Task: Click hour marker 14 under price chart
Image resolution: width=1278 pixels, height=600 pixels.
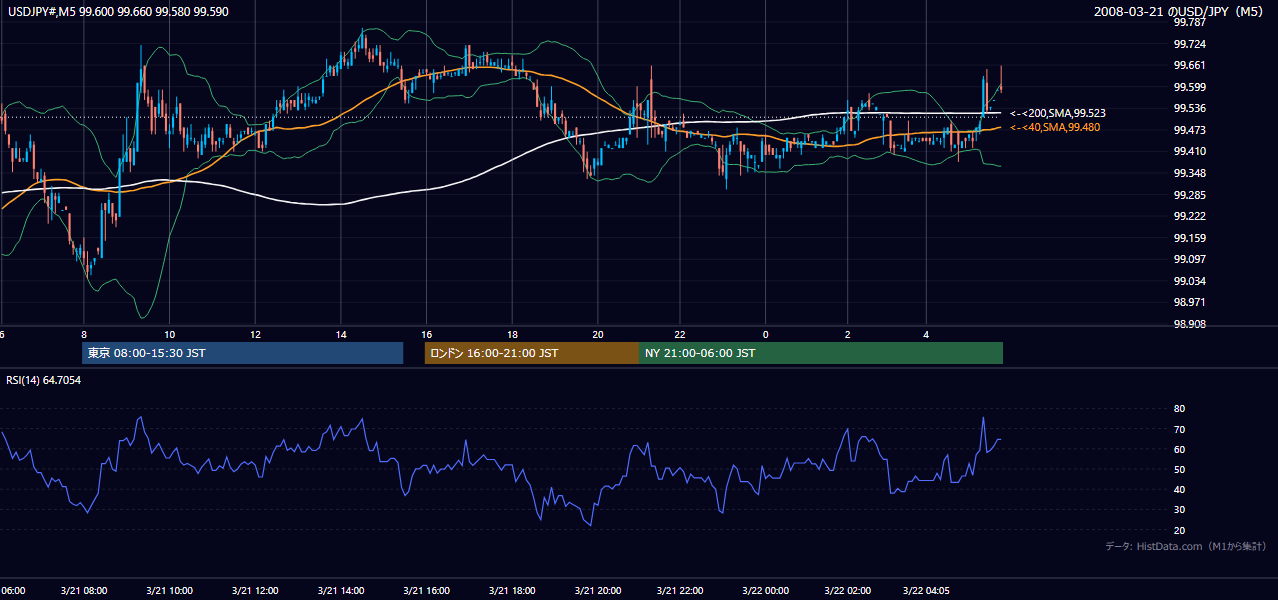Action: (340, 334)
